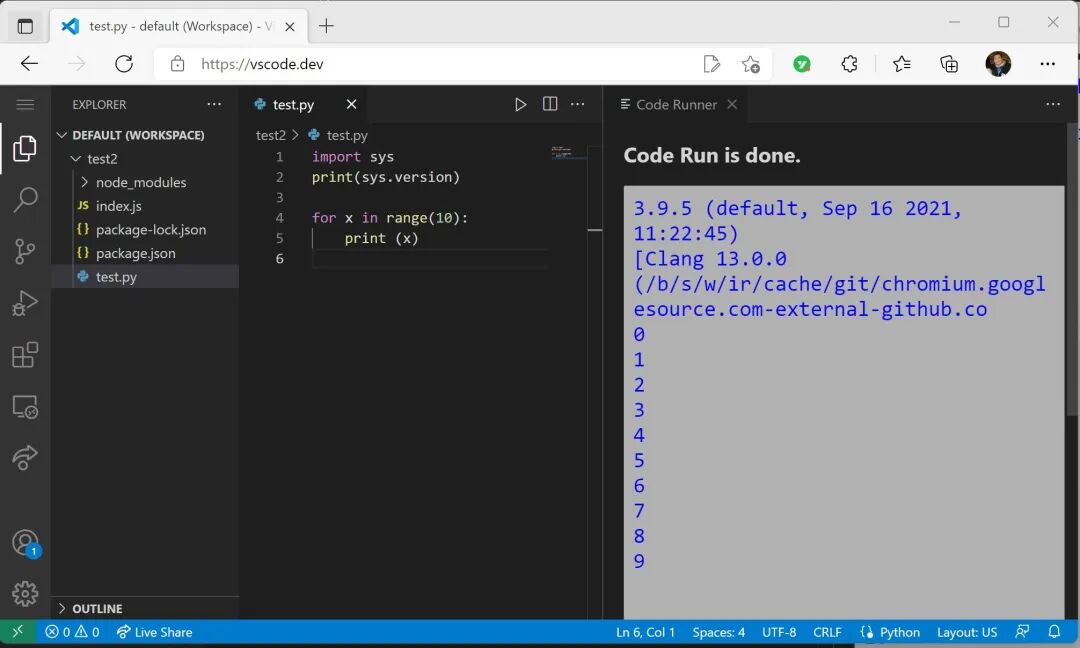
Task: Open the Source Control panel
Action: (x=25, y=252)
